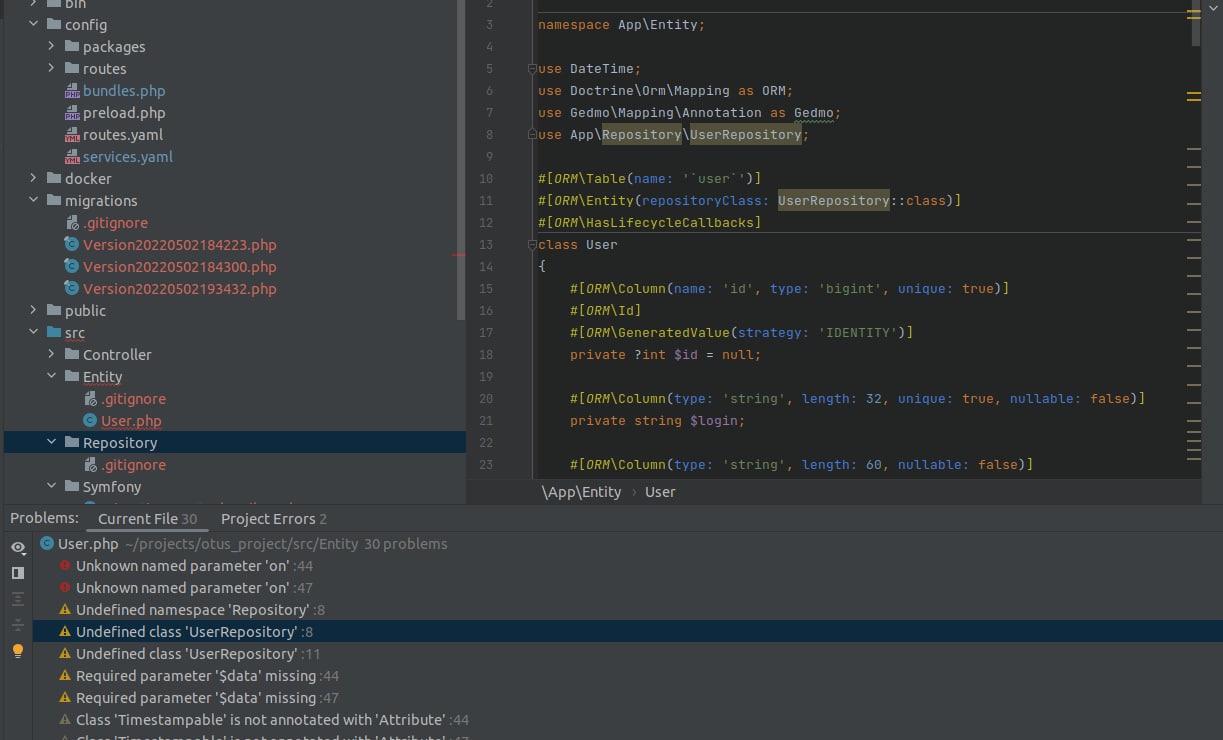1223x740 pixels.
Task: Click the editor vertical scrollbar thumb
Action: (x=1197, y=23)
